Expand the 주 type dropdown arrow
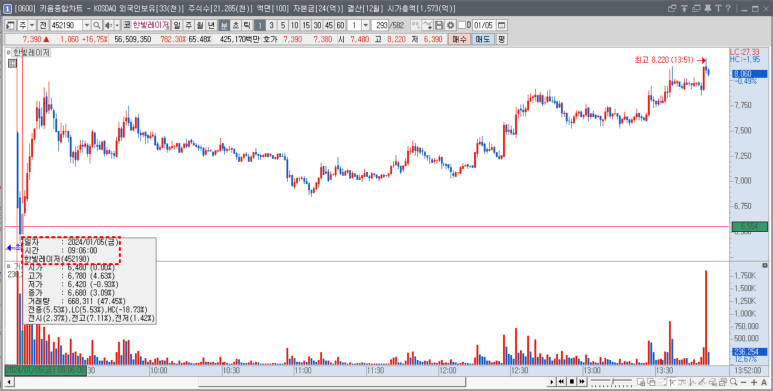 tap(32, 25)
